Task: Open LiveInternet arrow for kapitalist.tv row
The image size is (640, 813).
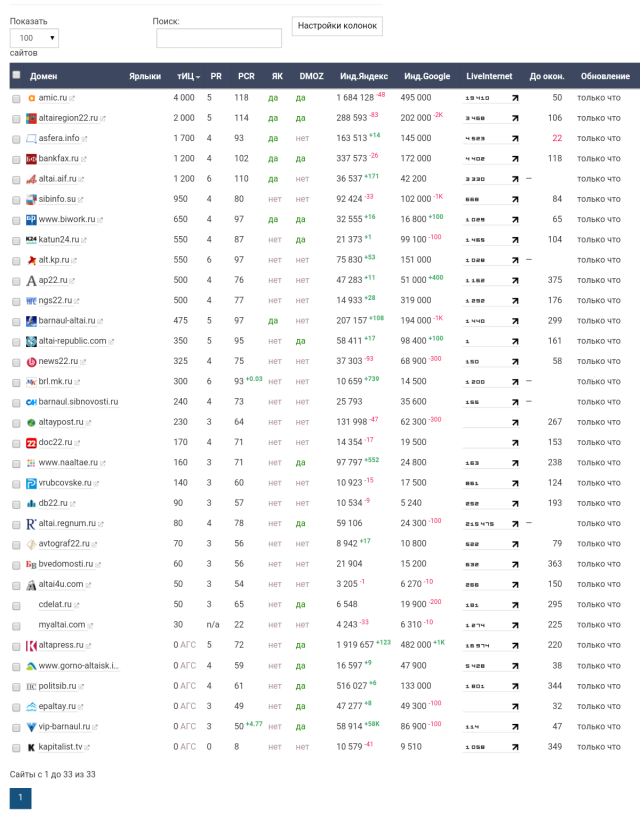Action: pos(515,747)
